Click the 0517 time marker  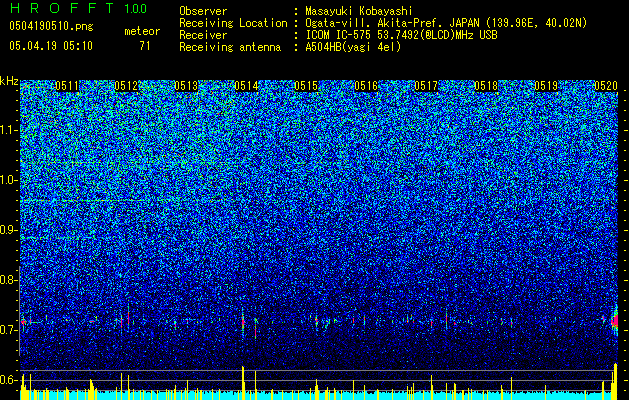[426, 86]
